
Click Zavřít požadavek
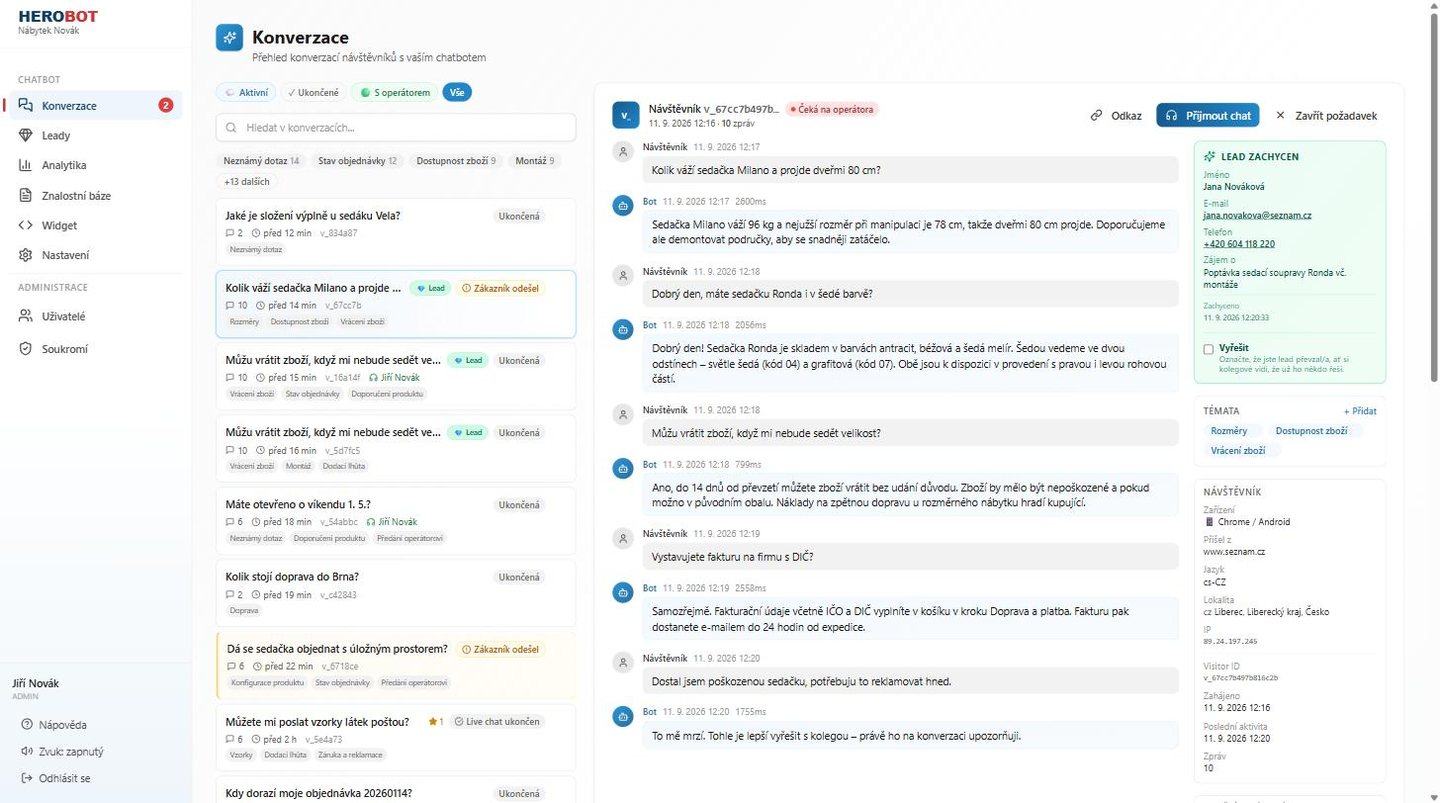[x=1326, y=115]
